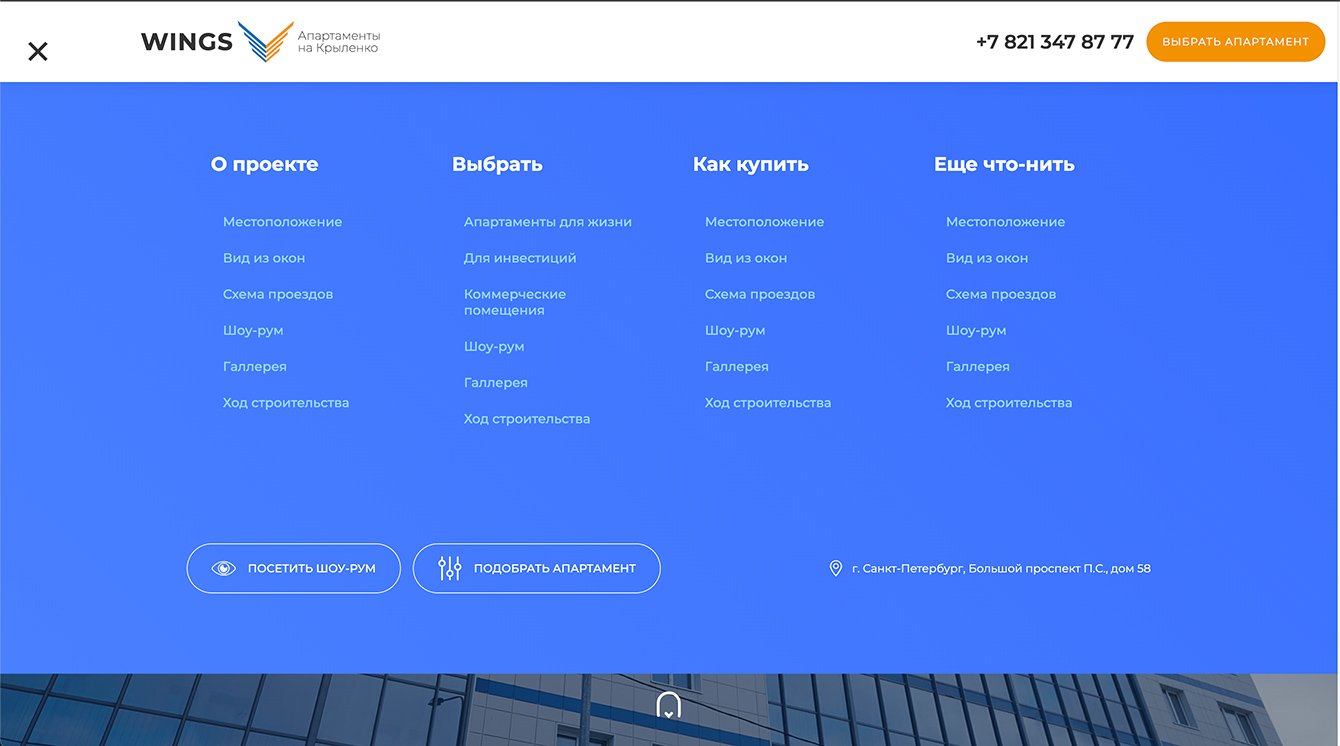Close the menu with the X icon
The width and height of the screenshot is (1340, 746).
[38, 51]
